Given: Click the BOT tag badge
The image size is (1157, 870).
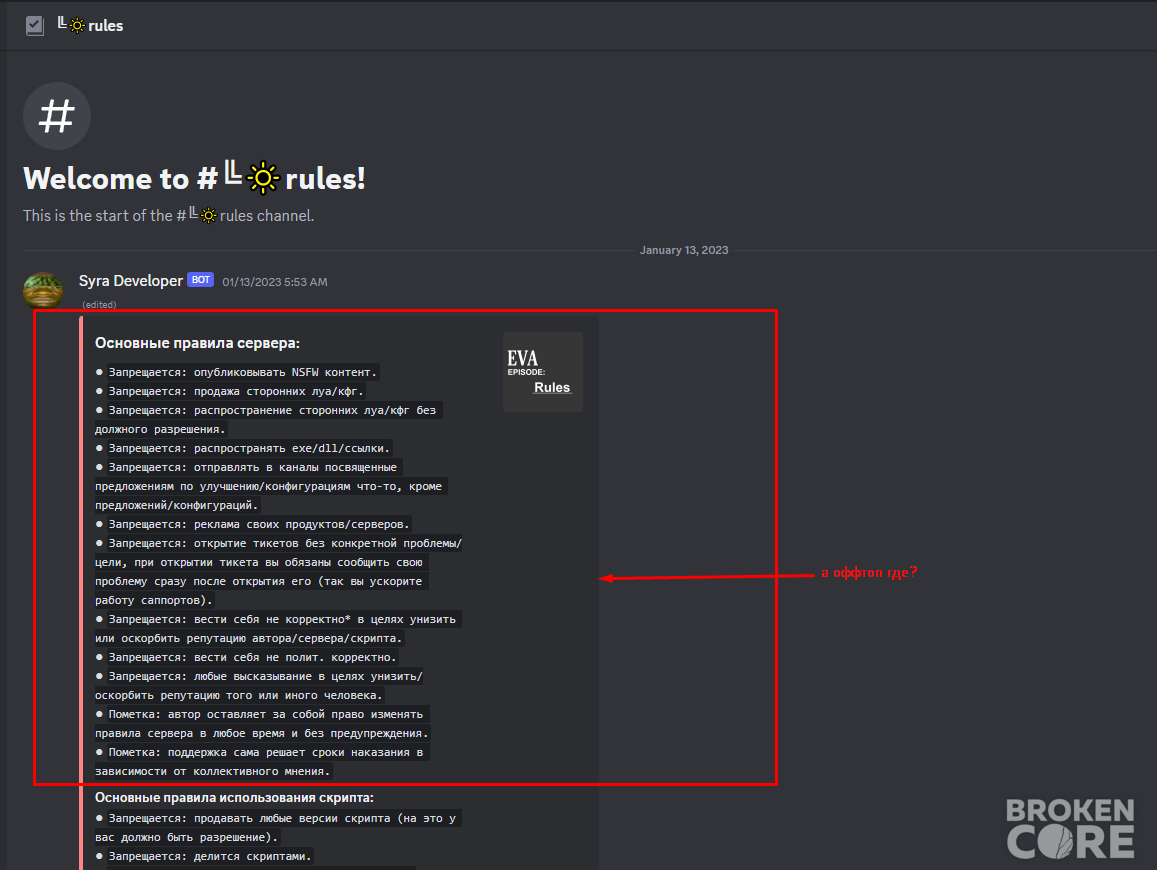Looking at the screenshot, I should coord(200,280).
